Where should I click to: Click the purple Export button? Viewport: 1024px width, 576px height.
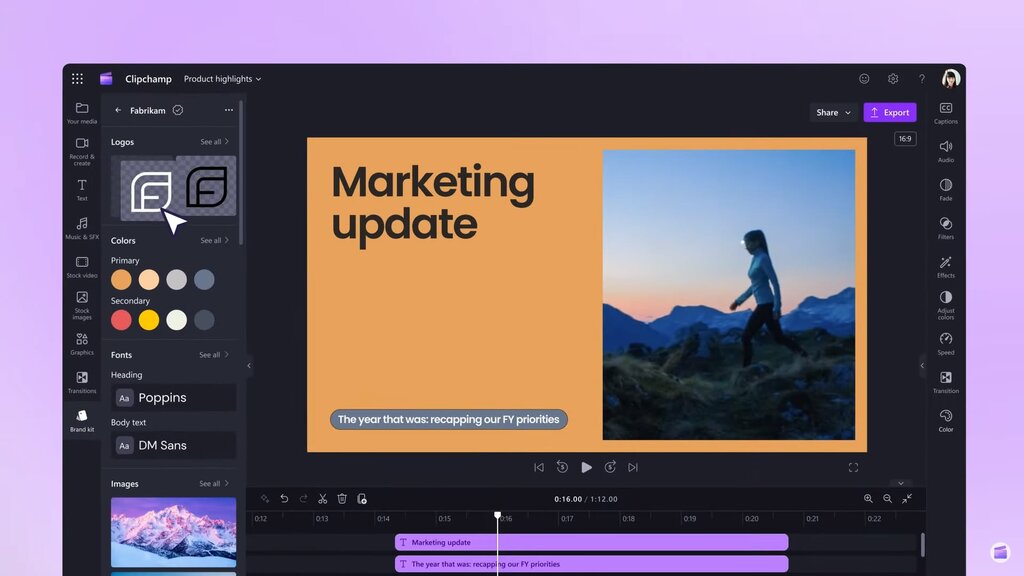point(889,112)
